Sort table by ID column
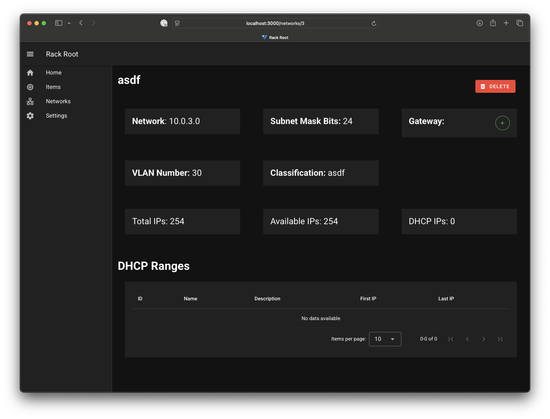 coord(140,299)
